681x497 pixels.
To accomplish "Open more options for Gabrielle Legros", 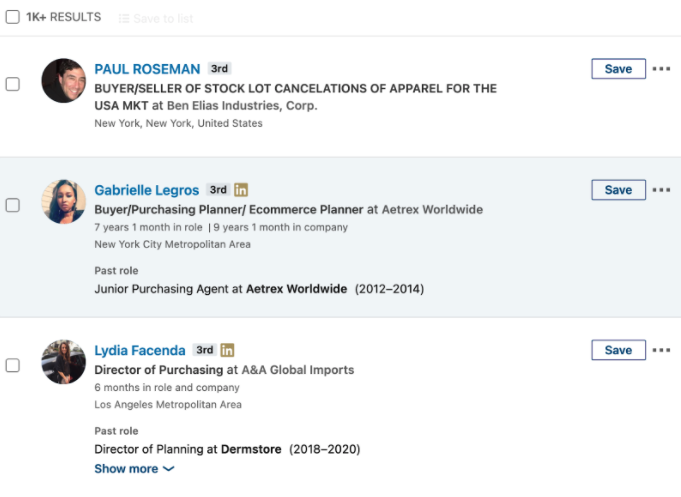I will click(661, 190).
